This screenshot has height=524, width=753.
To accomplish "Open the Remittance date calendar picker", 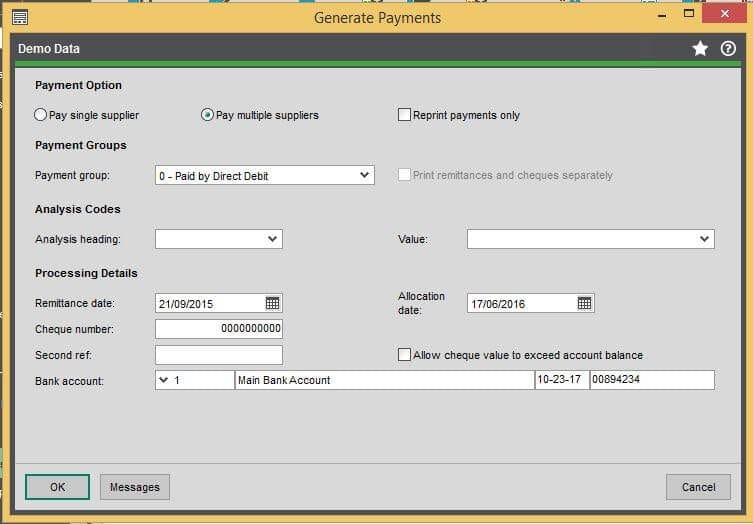I will click(x=272, y=303).
